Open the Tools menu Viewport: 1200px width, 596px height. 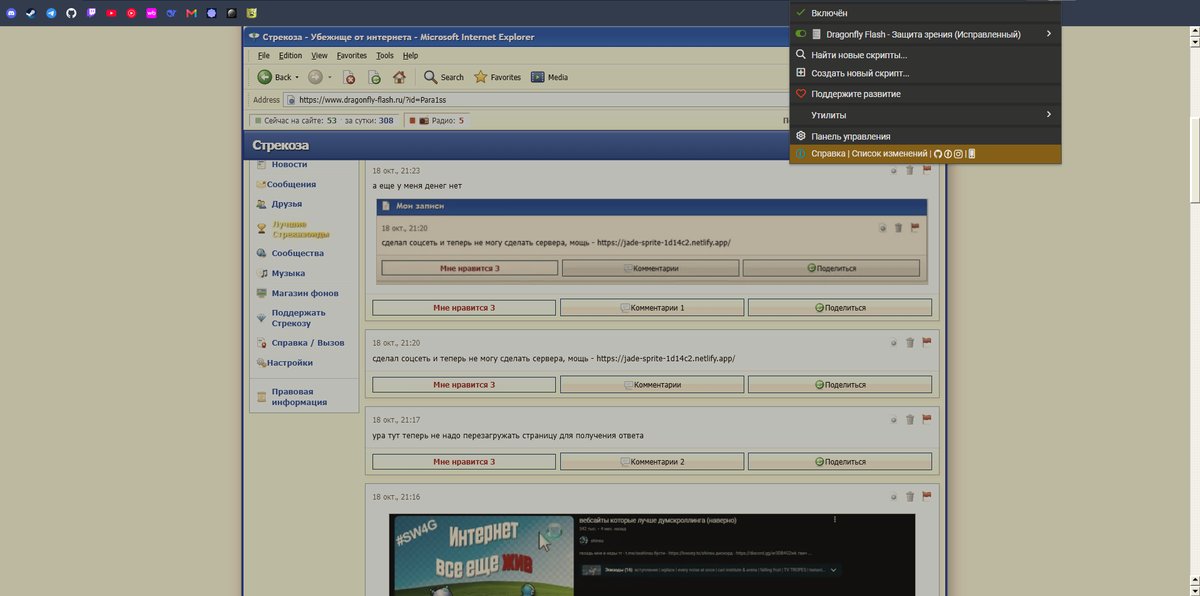(x=385, y=56)
